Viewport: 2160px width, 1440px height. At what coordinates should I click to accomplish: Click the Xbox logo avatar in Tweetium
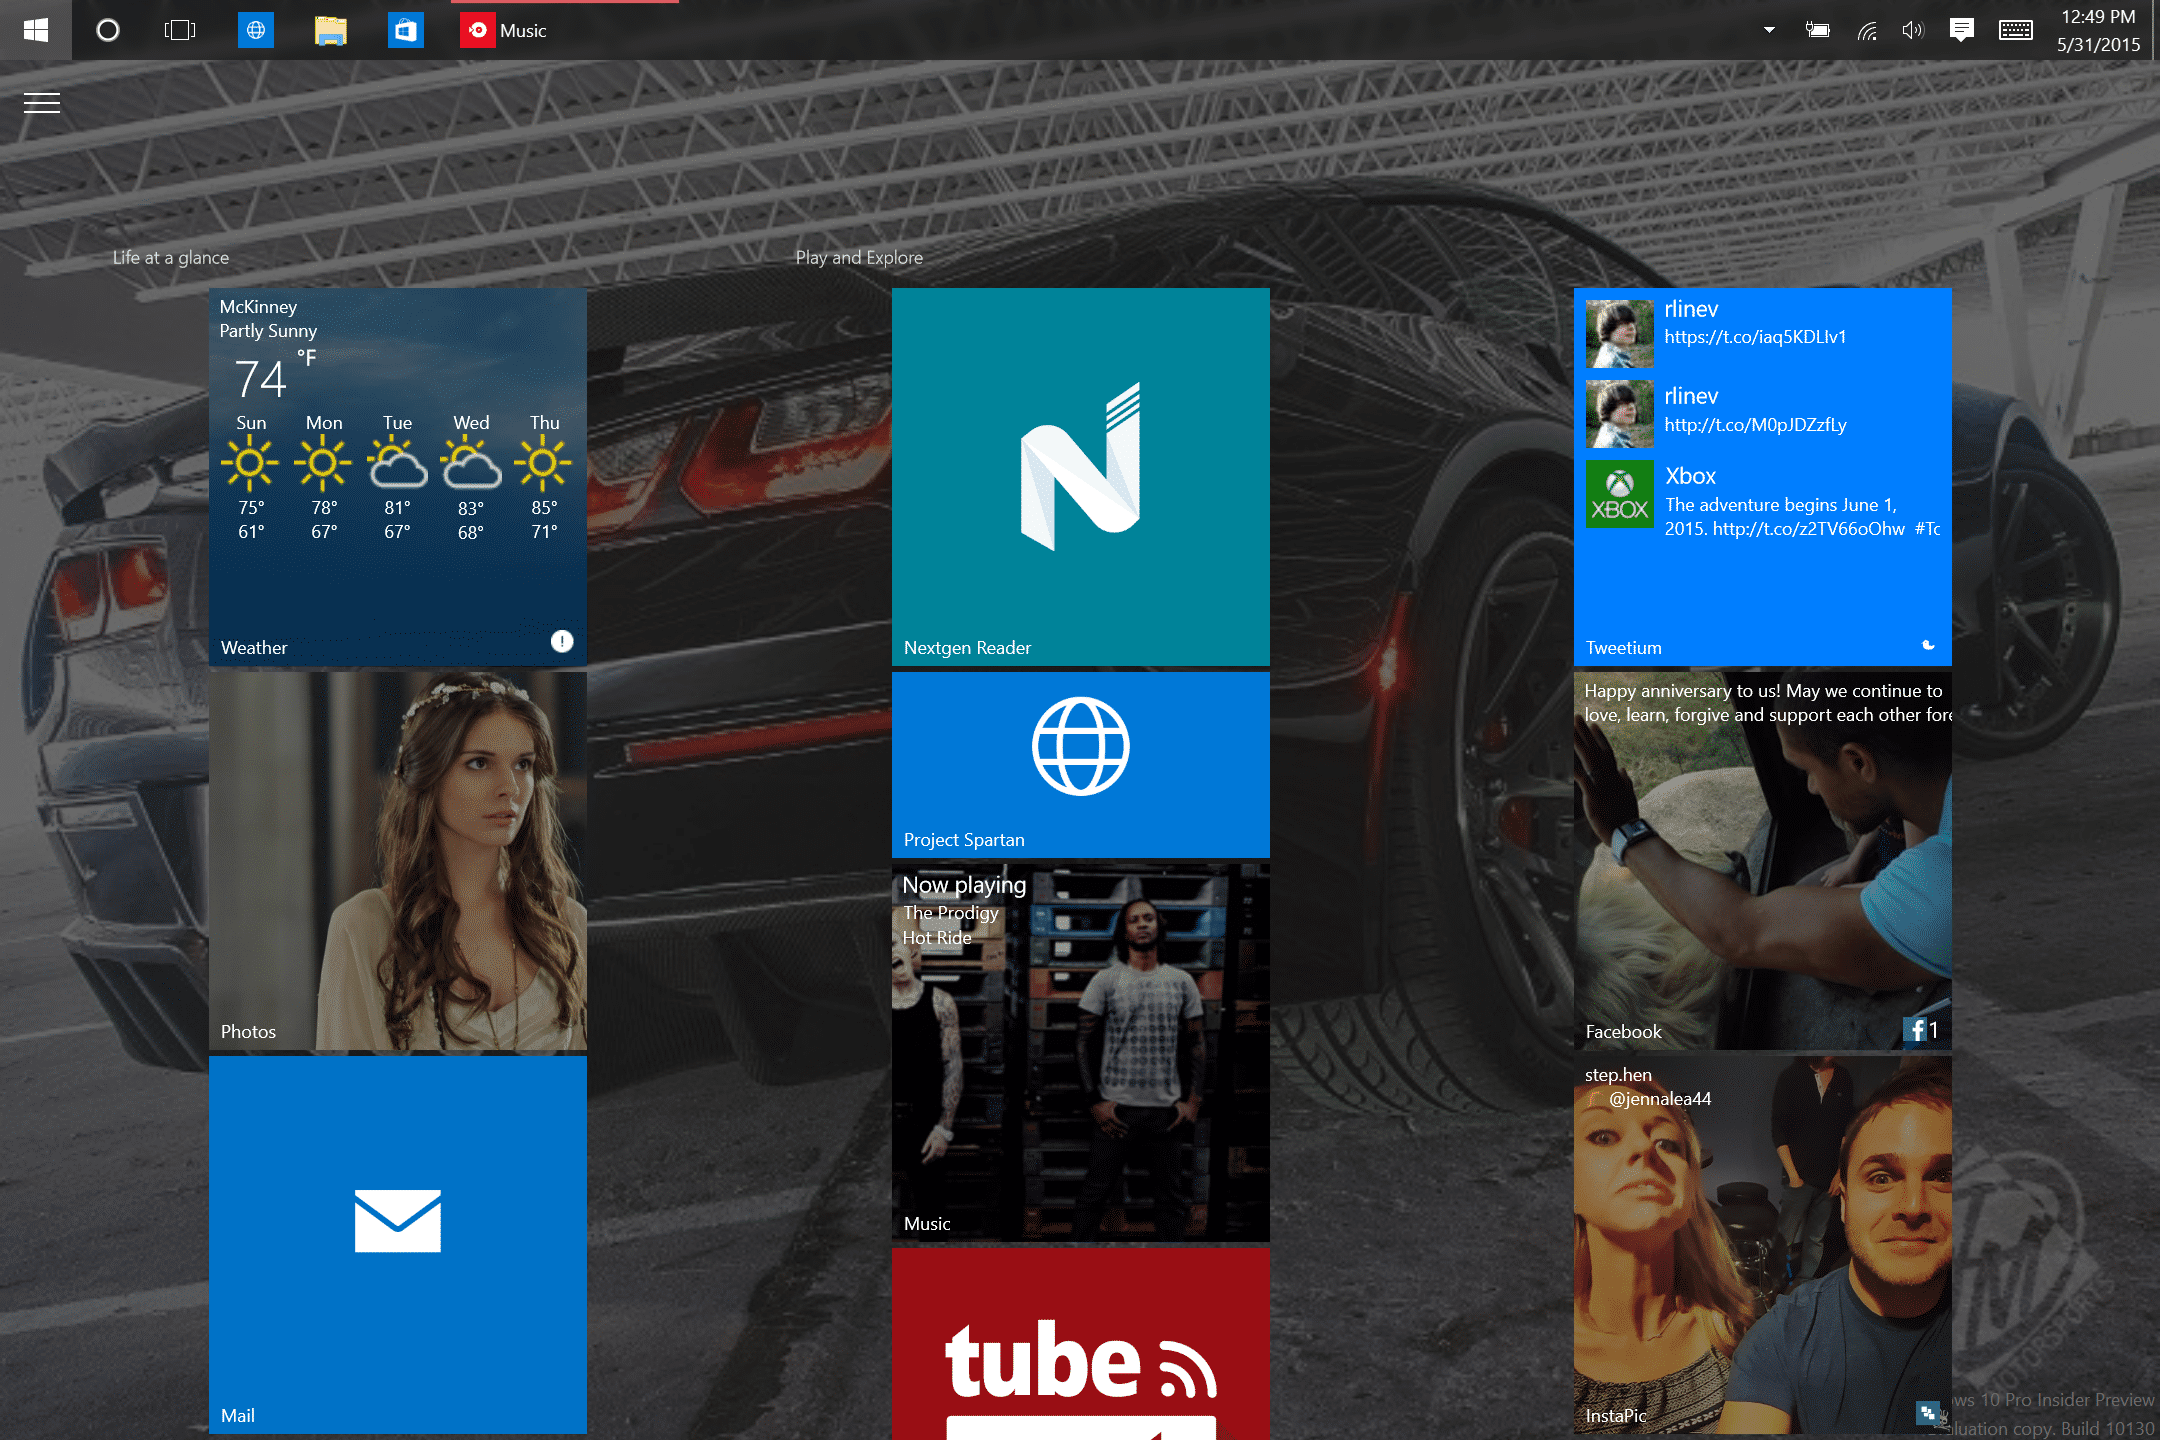pyautogui.click(x=1620, y=494)
